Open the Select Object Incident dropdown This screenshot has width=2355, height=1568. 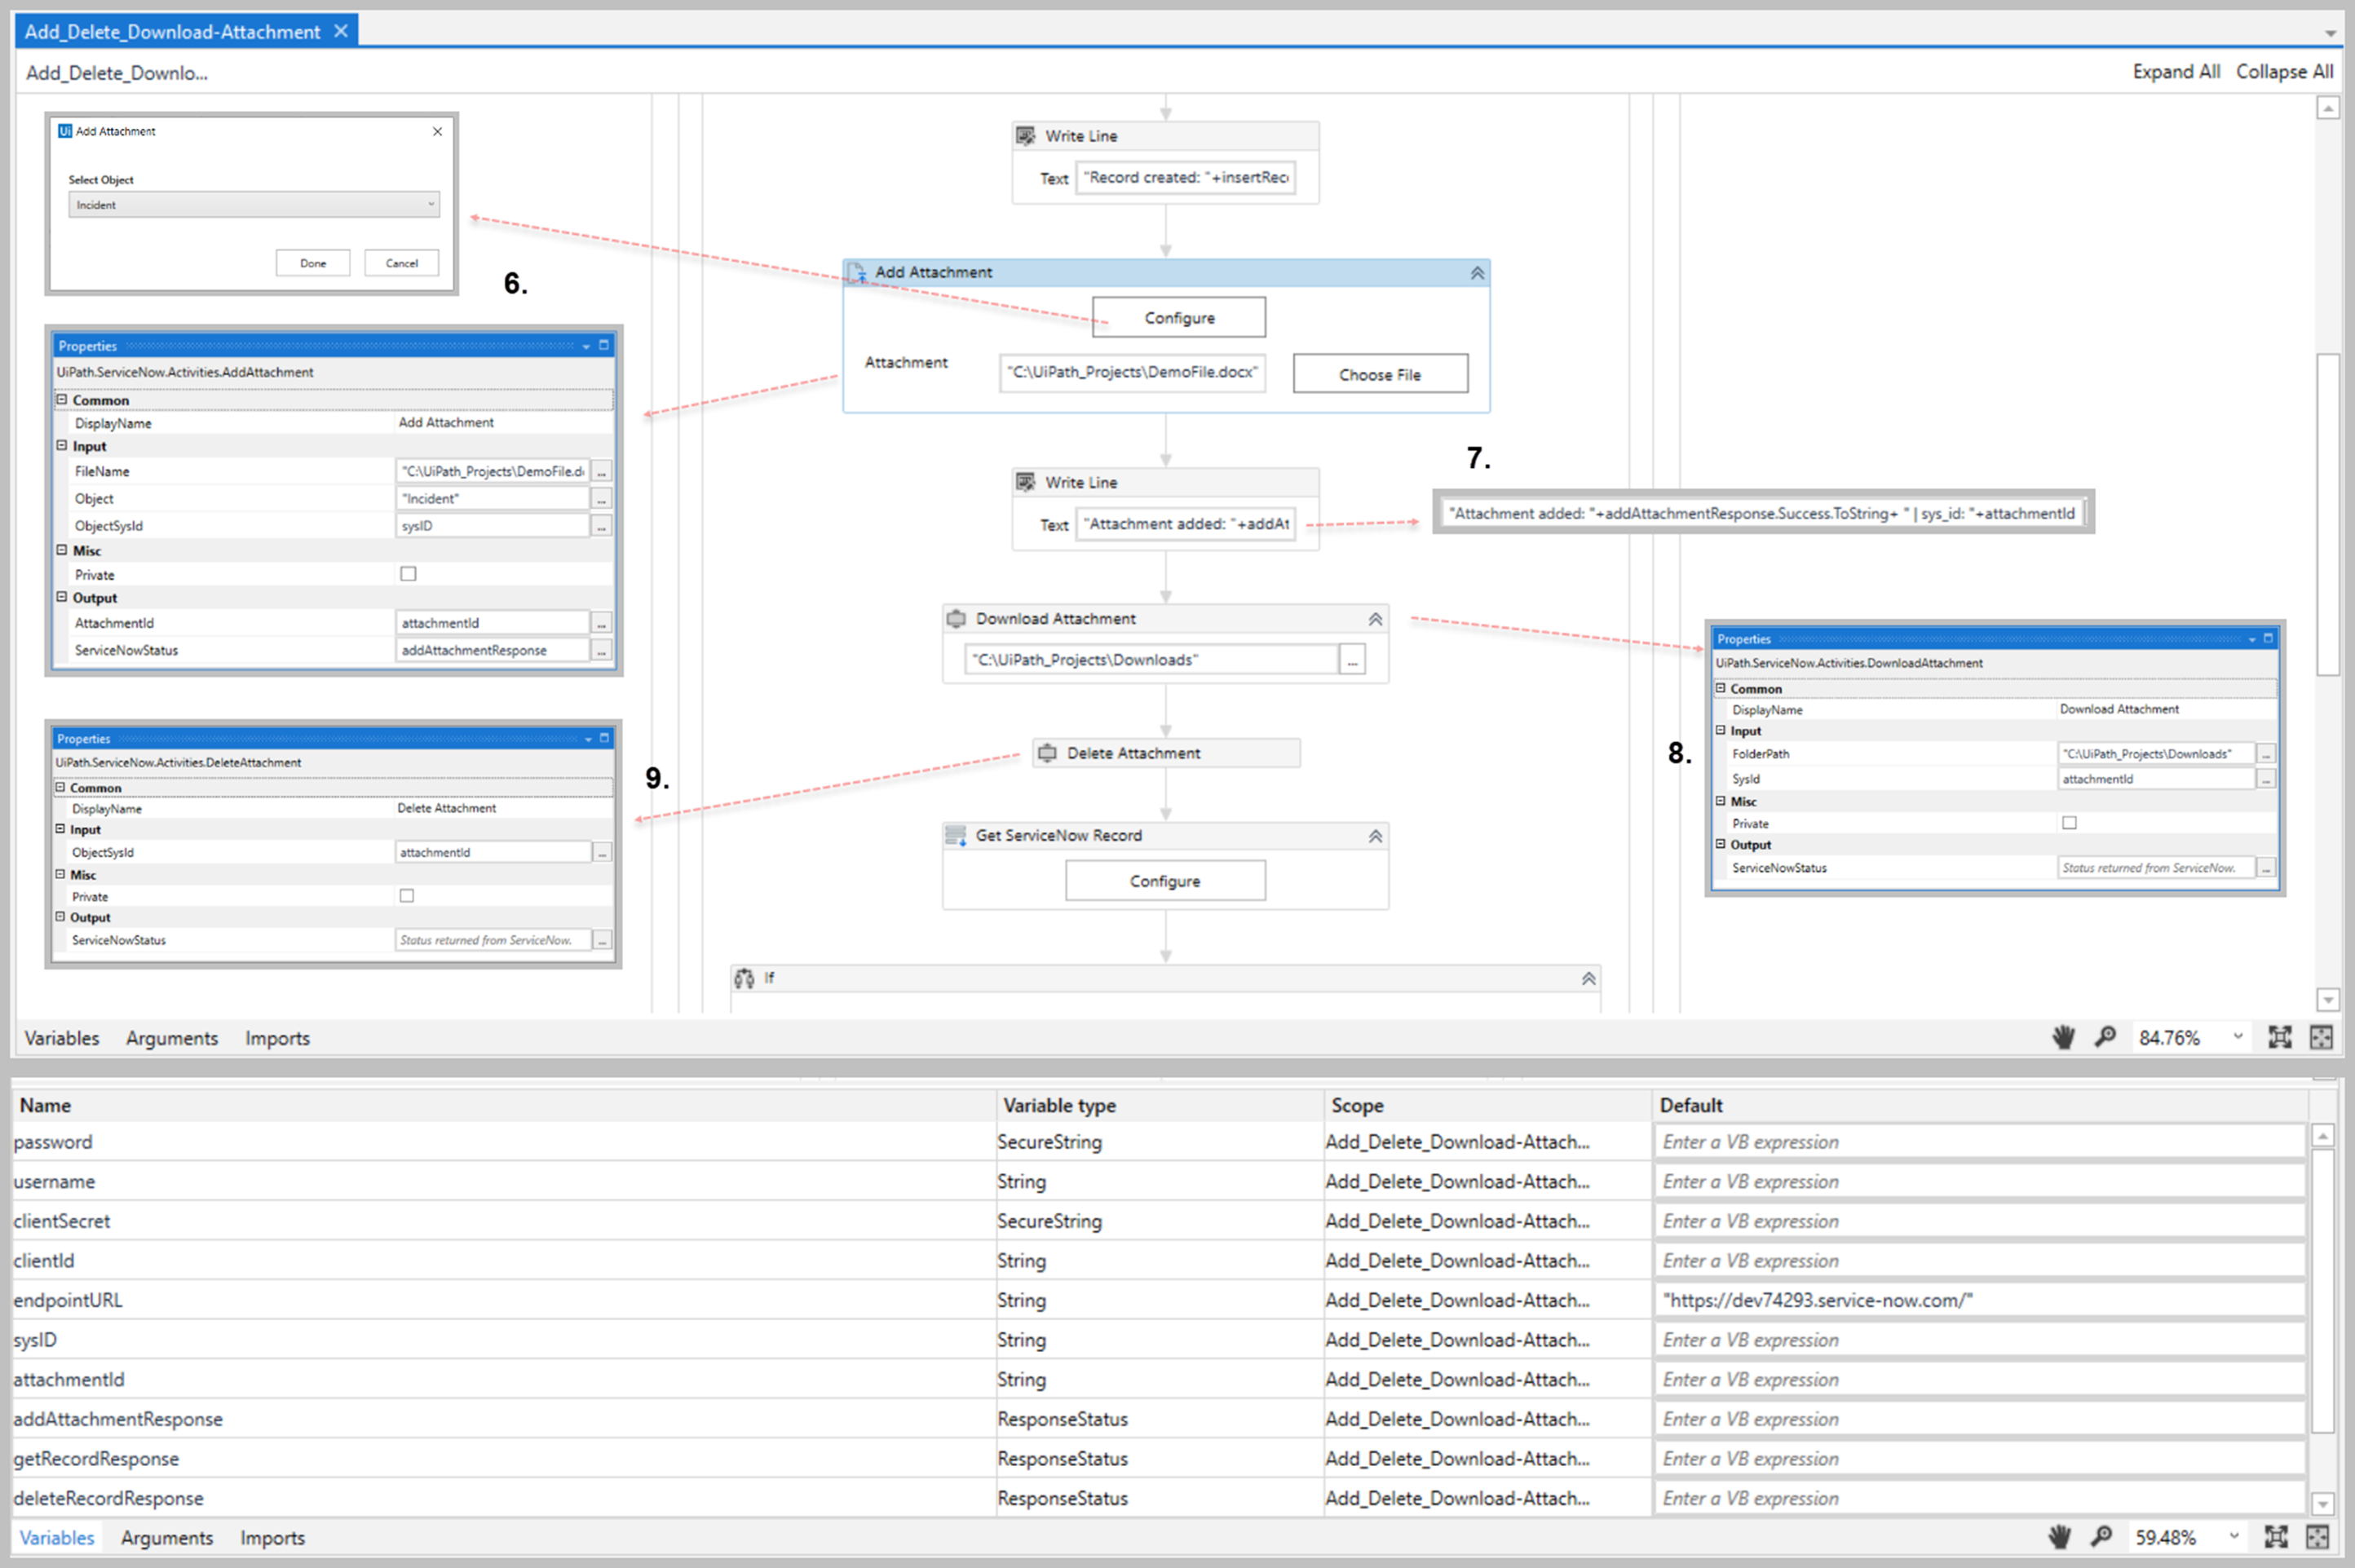pos(253,204)
